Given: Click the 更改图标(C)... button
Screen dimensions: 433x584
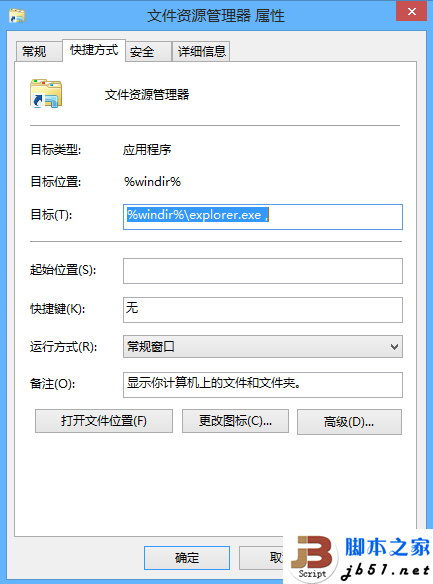Looking at the screenshot, I should [235, 421].
